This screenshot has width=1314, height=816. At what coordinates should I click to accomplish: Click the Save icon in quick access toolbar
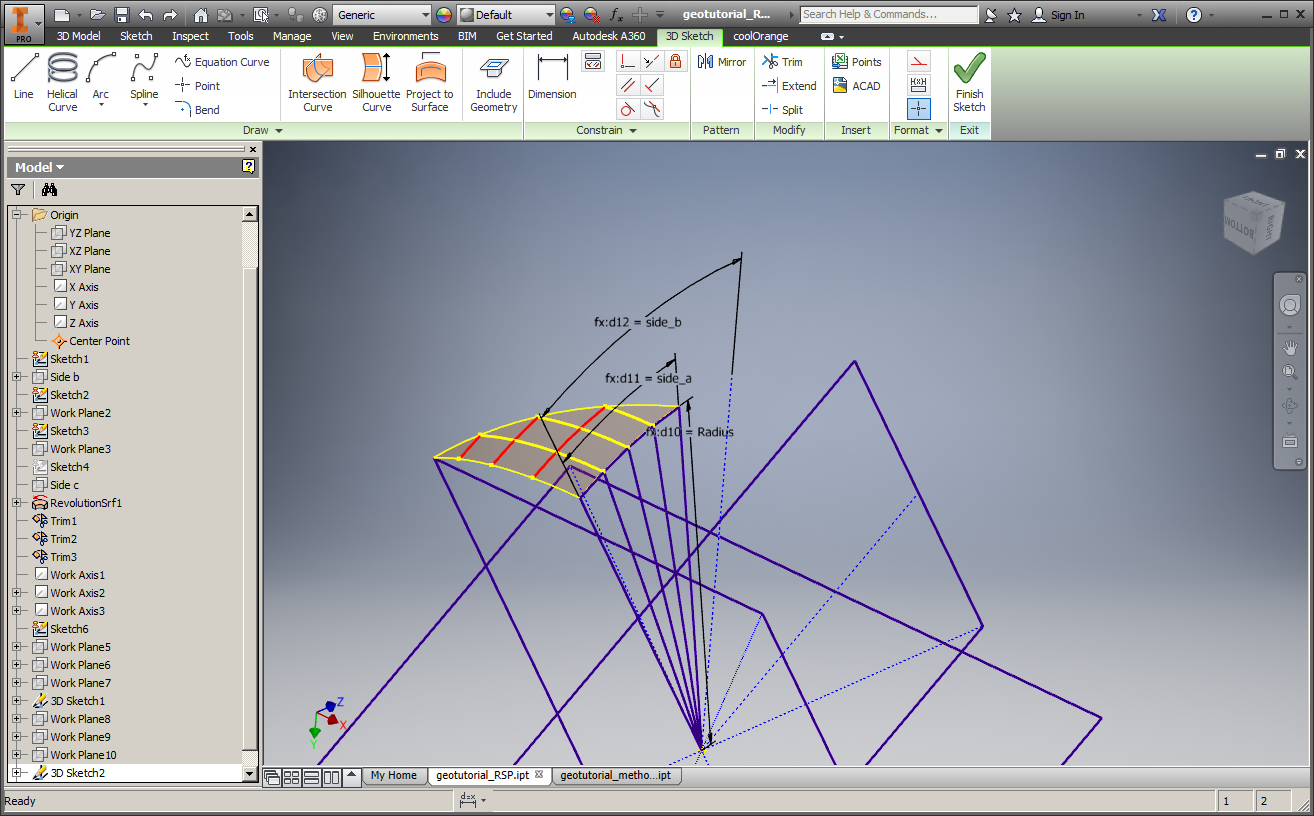coord(122,15)
